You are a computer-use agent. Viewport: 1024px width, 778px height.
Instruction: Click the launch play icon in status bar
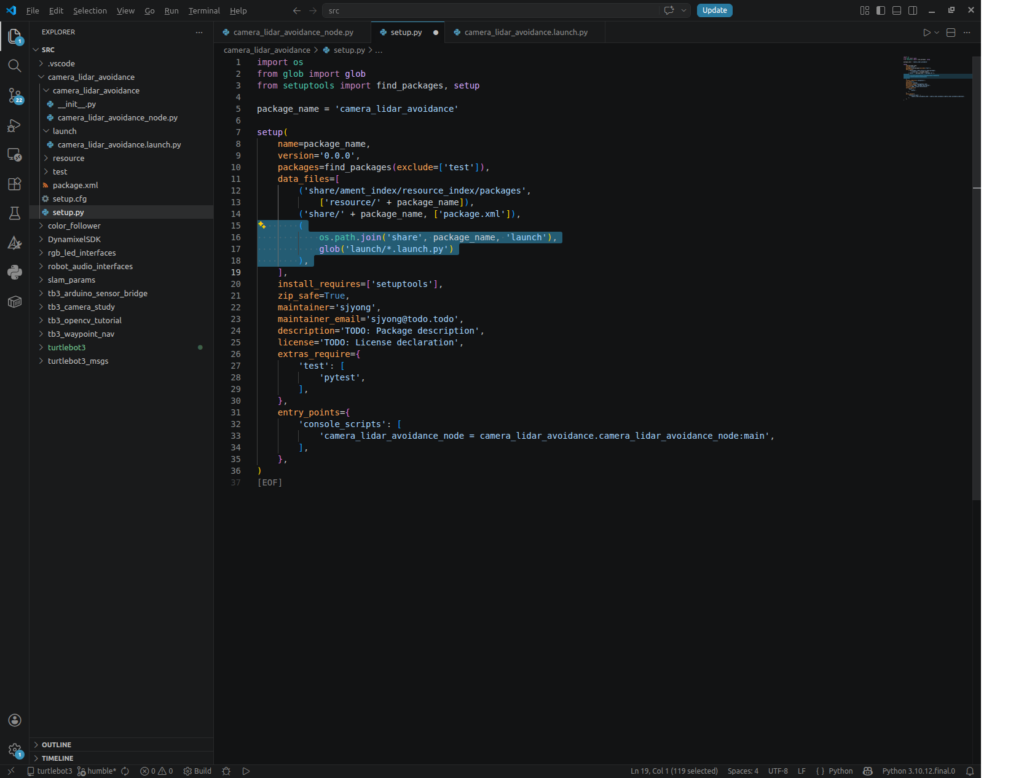246,771
